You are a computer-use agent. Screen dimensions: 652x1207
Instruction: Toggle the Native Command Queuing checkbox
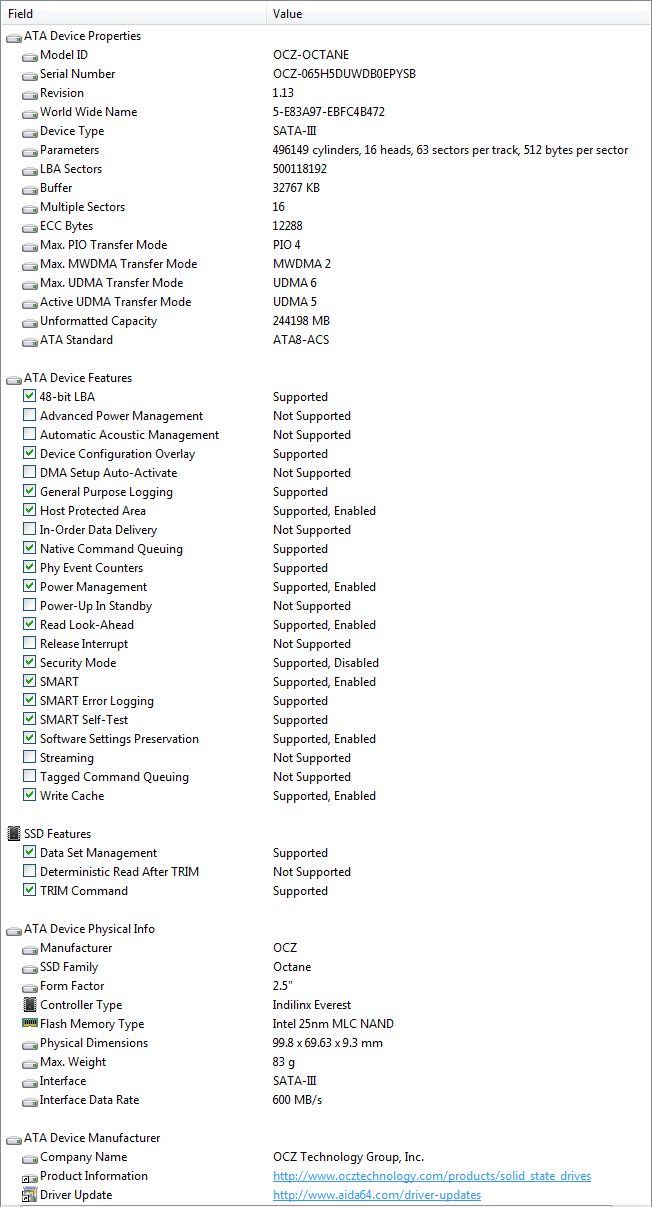(x=29, y=549)
